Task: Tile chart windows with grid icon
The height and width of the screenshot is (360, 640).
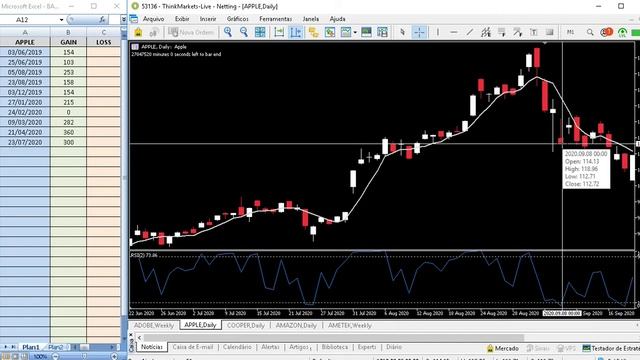Action: point(260,32)
